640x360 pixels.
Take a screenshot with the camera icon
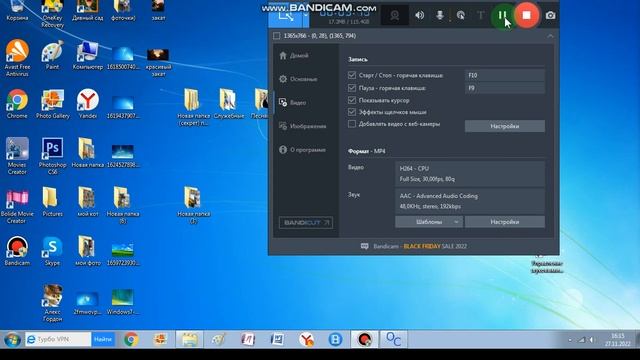click(550, 16)
